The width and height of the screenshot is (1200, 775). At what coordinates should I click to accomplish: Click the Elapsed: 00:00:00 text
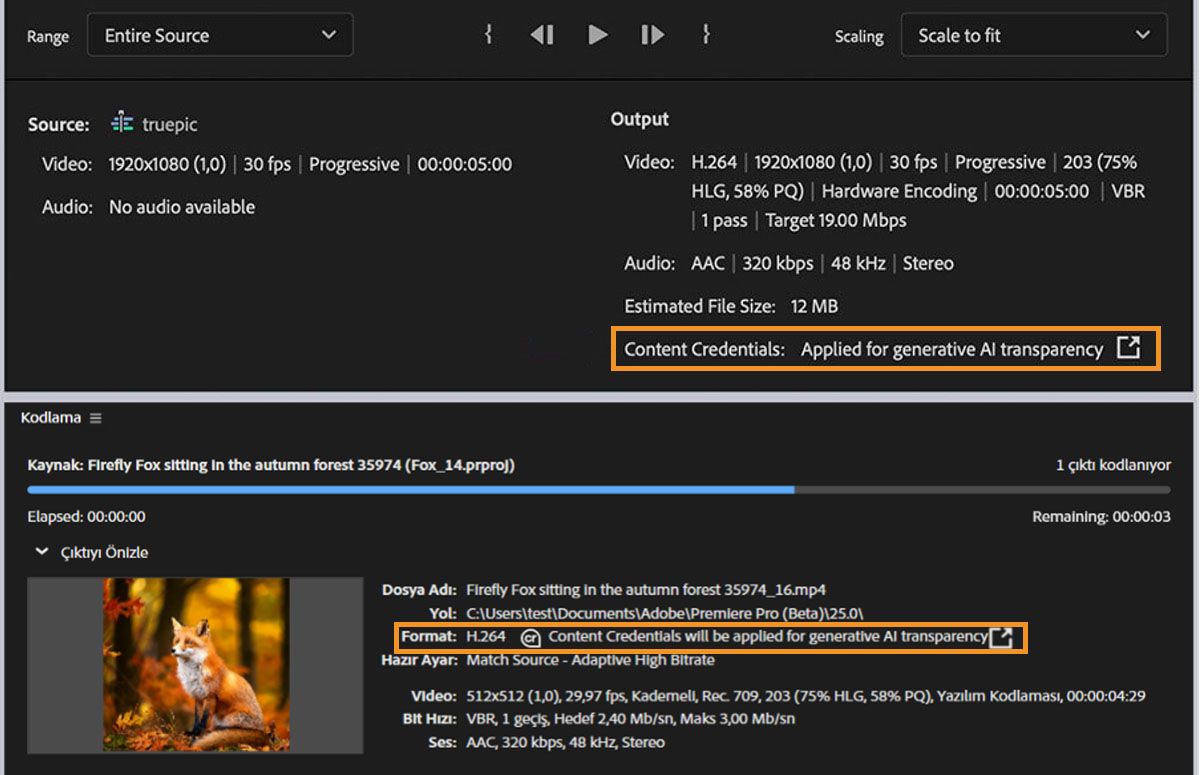click(x=87, y=517)
